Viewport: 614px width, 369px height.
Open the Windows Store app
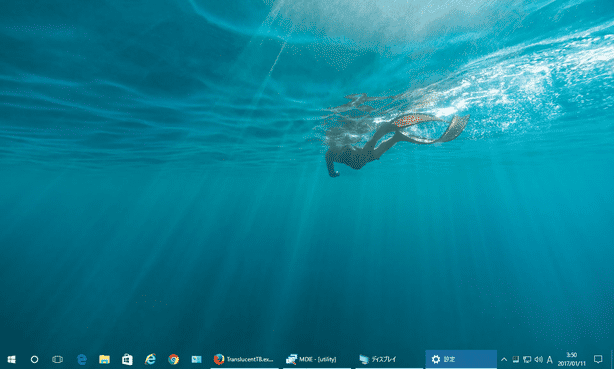click(127, 359)
